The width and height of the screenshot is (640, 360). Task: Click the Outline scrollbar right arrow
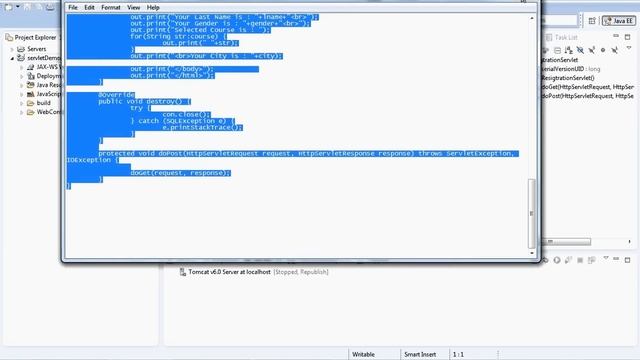click(629, 242)
